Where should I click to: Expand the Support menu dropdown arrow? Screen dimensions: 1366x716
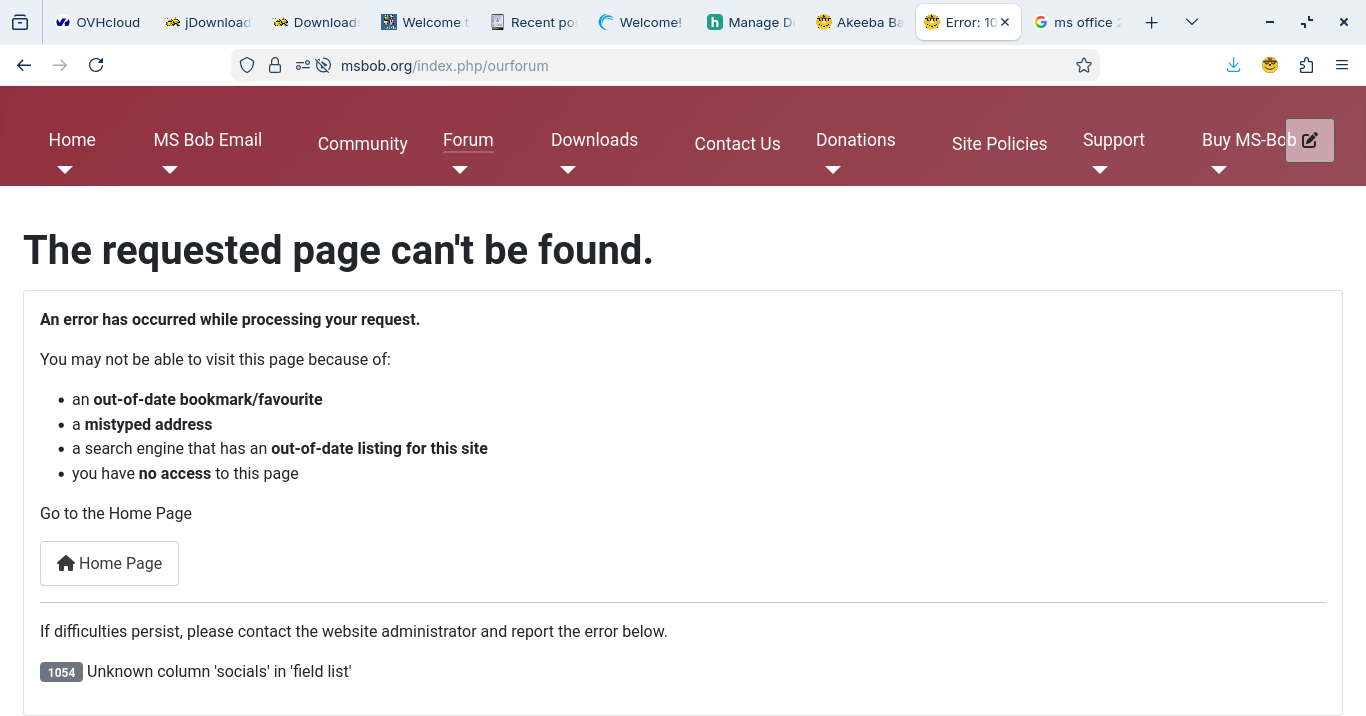click(1100, 170)
